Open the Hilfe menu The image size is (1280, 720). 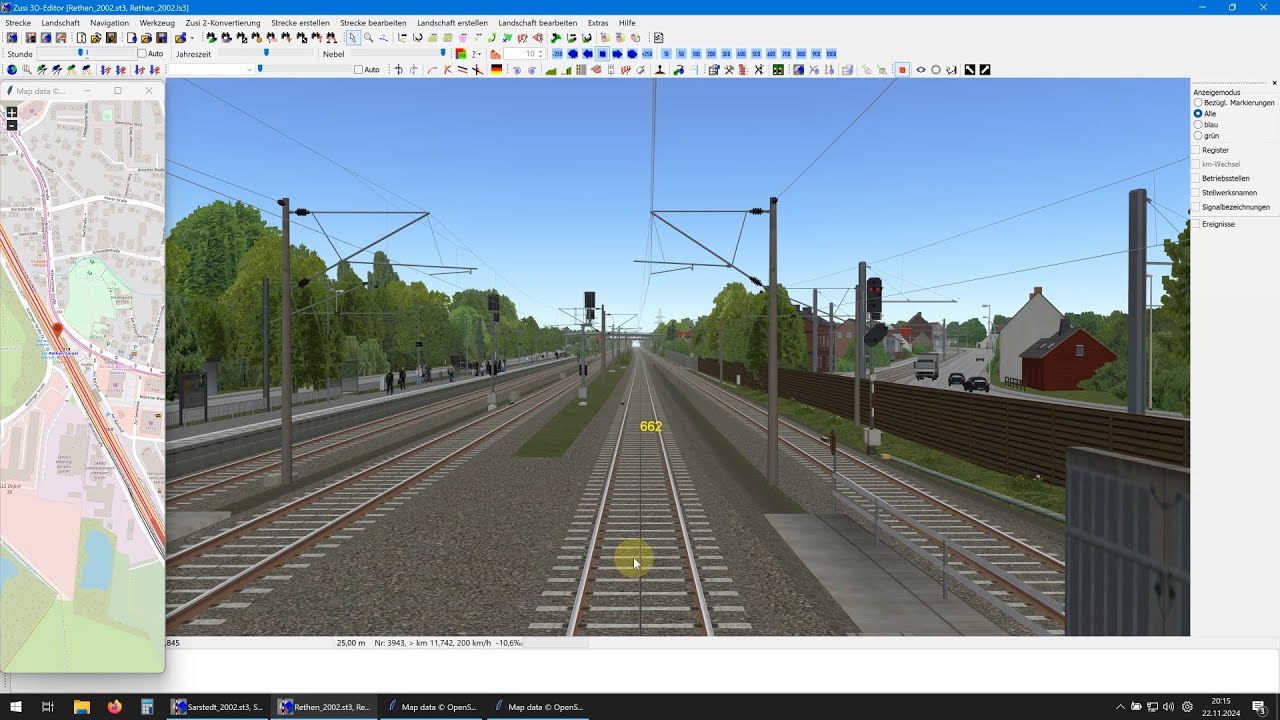coord(627,22)
